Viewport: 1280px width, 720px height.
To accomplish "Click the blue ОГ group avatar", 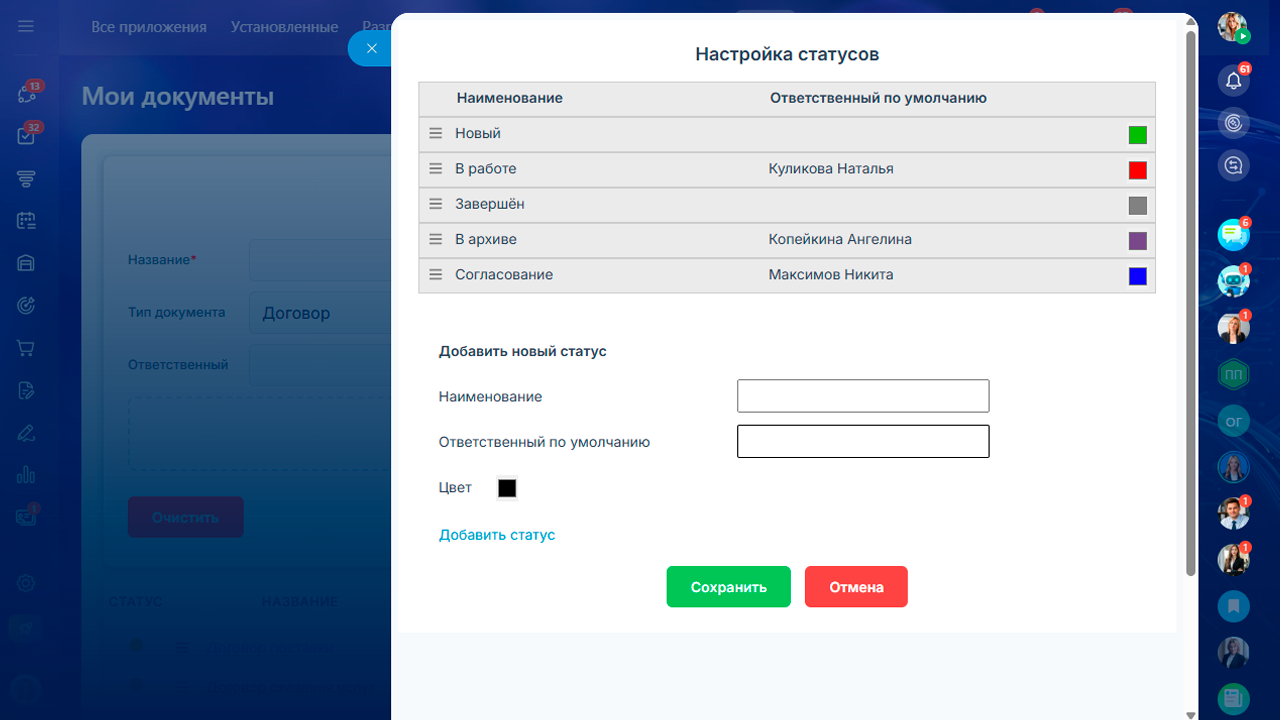I will click(1234, 421).
